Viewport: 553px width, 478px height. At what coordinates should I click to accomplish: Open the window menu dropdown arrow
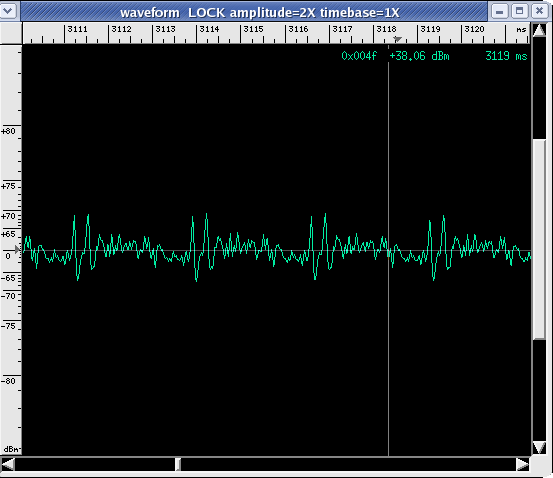[8, 11]
